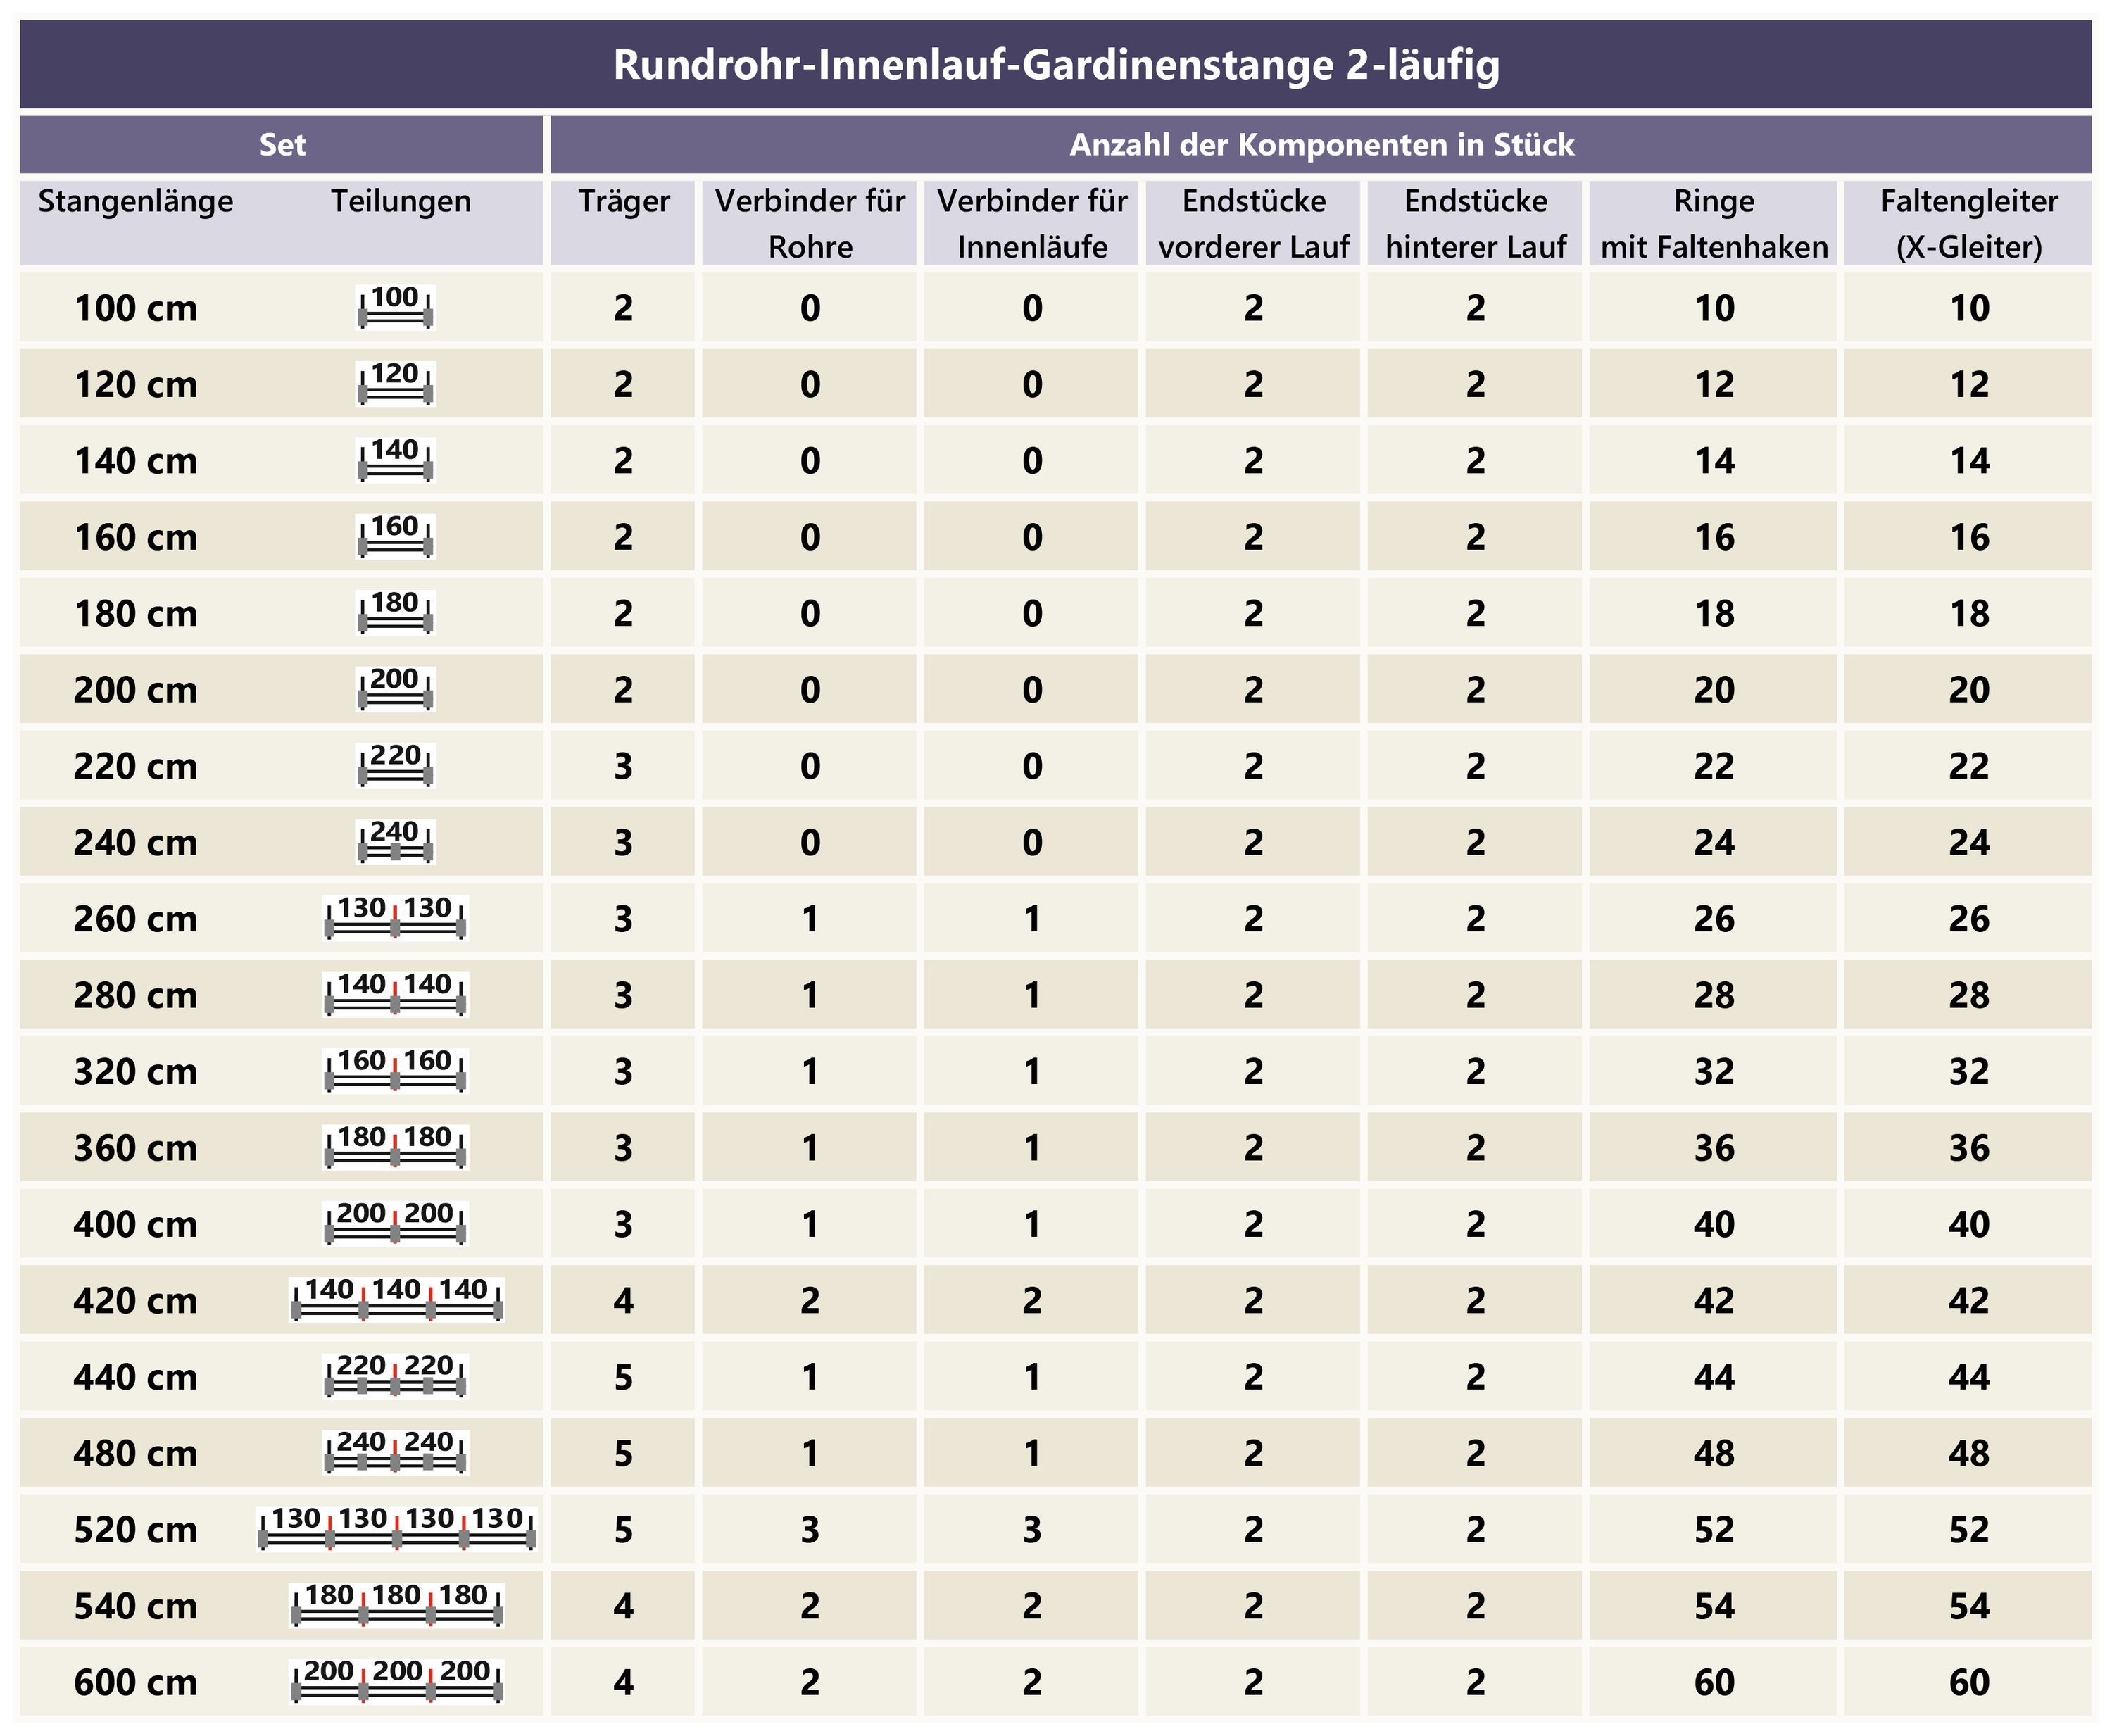Select the single 240 division diagram
The width and height of the screenshot is (2112, 1736).
(396, 841)
